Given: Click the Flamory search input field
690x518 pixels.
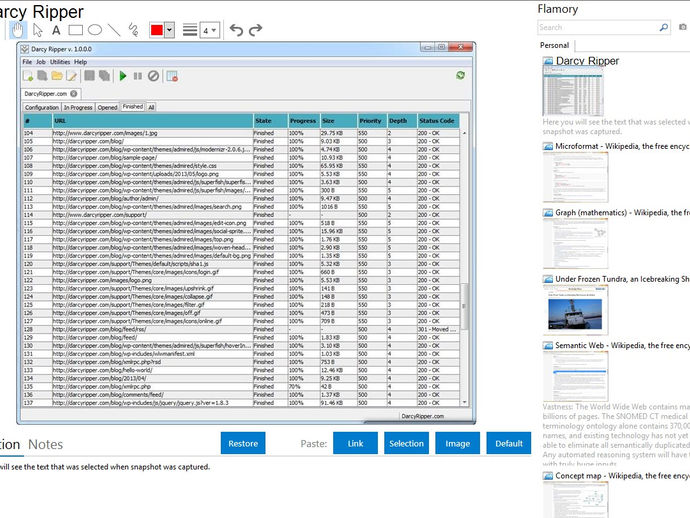Looking at the screenshot, I should [598, 27].
